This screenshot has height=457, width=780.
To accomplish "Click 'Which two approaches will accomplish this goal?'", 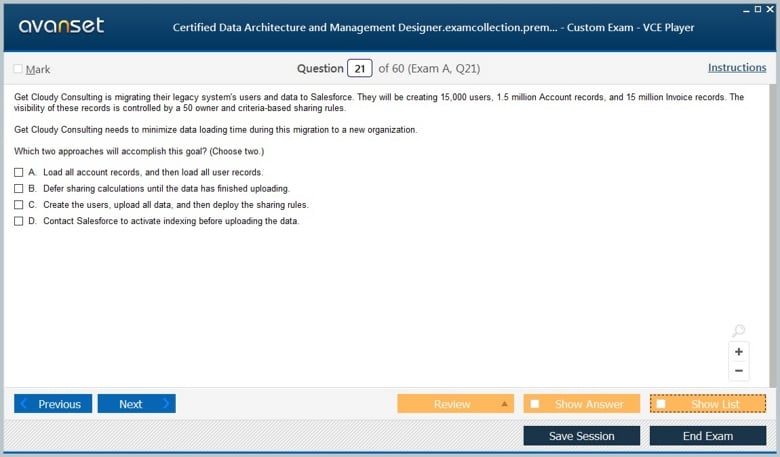I will coord(110,151).
